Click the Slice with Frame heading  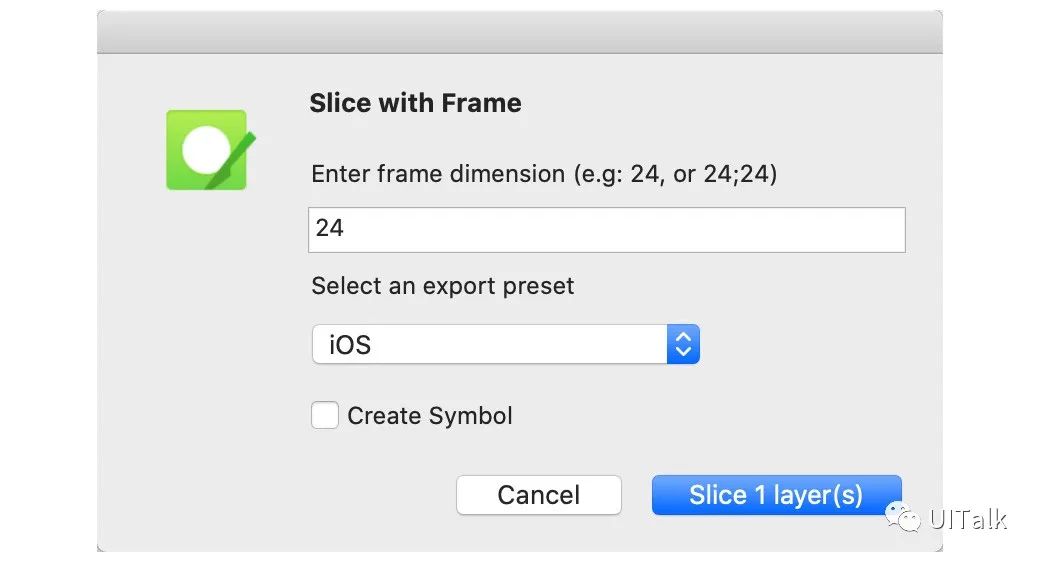click(x=415, y=103)
